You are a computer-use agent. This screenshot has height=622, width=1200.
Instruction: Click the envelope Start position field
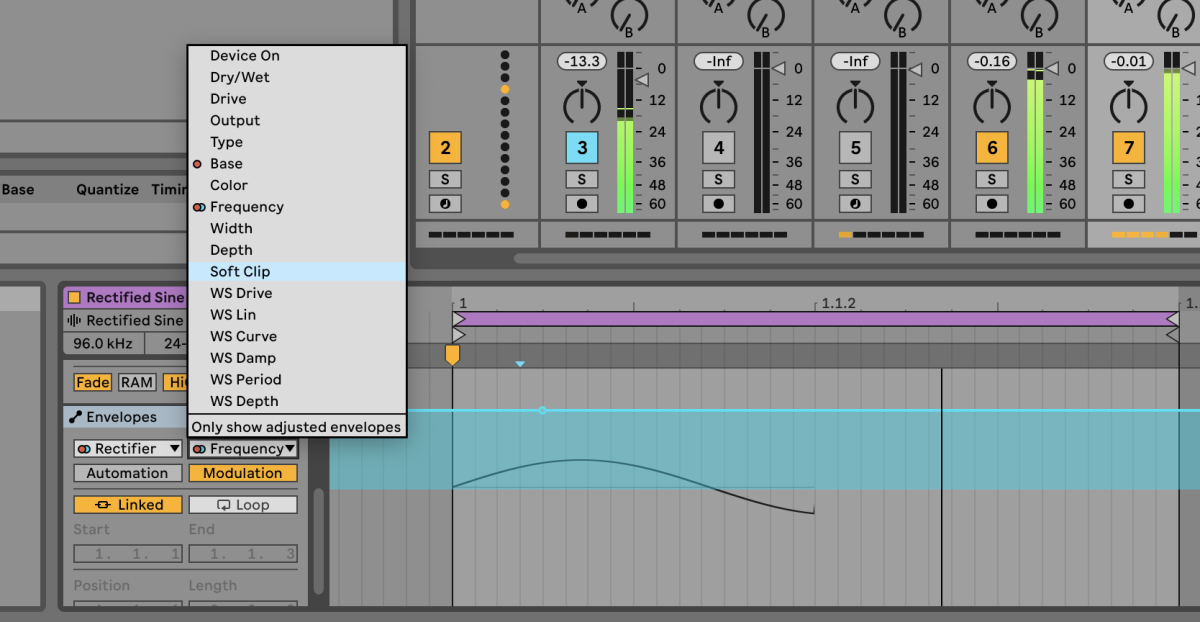(128, 554)
